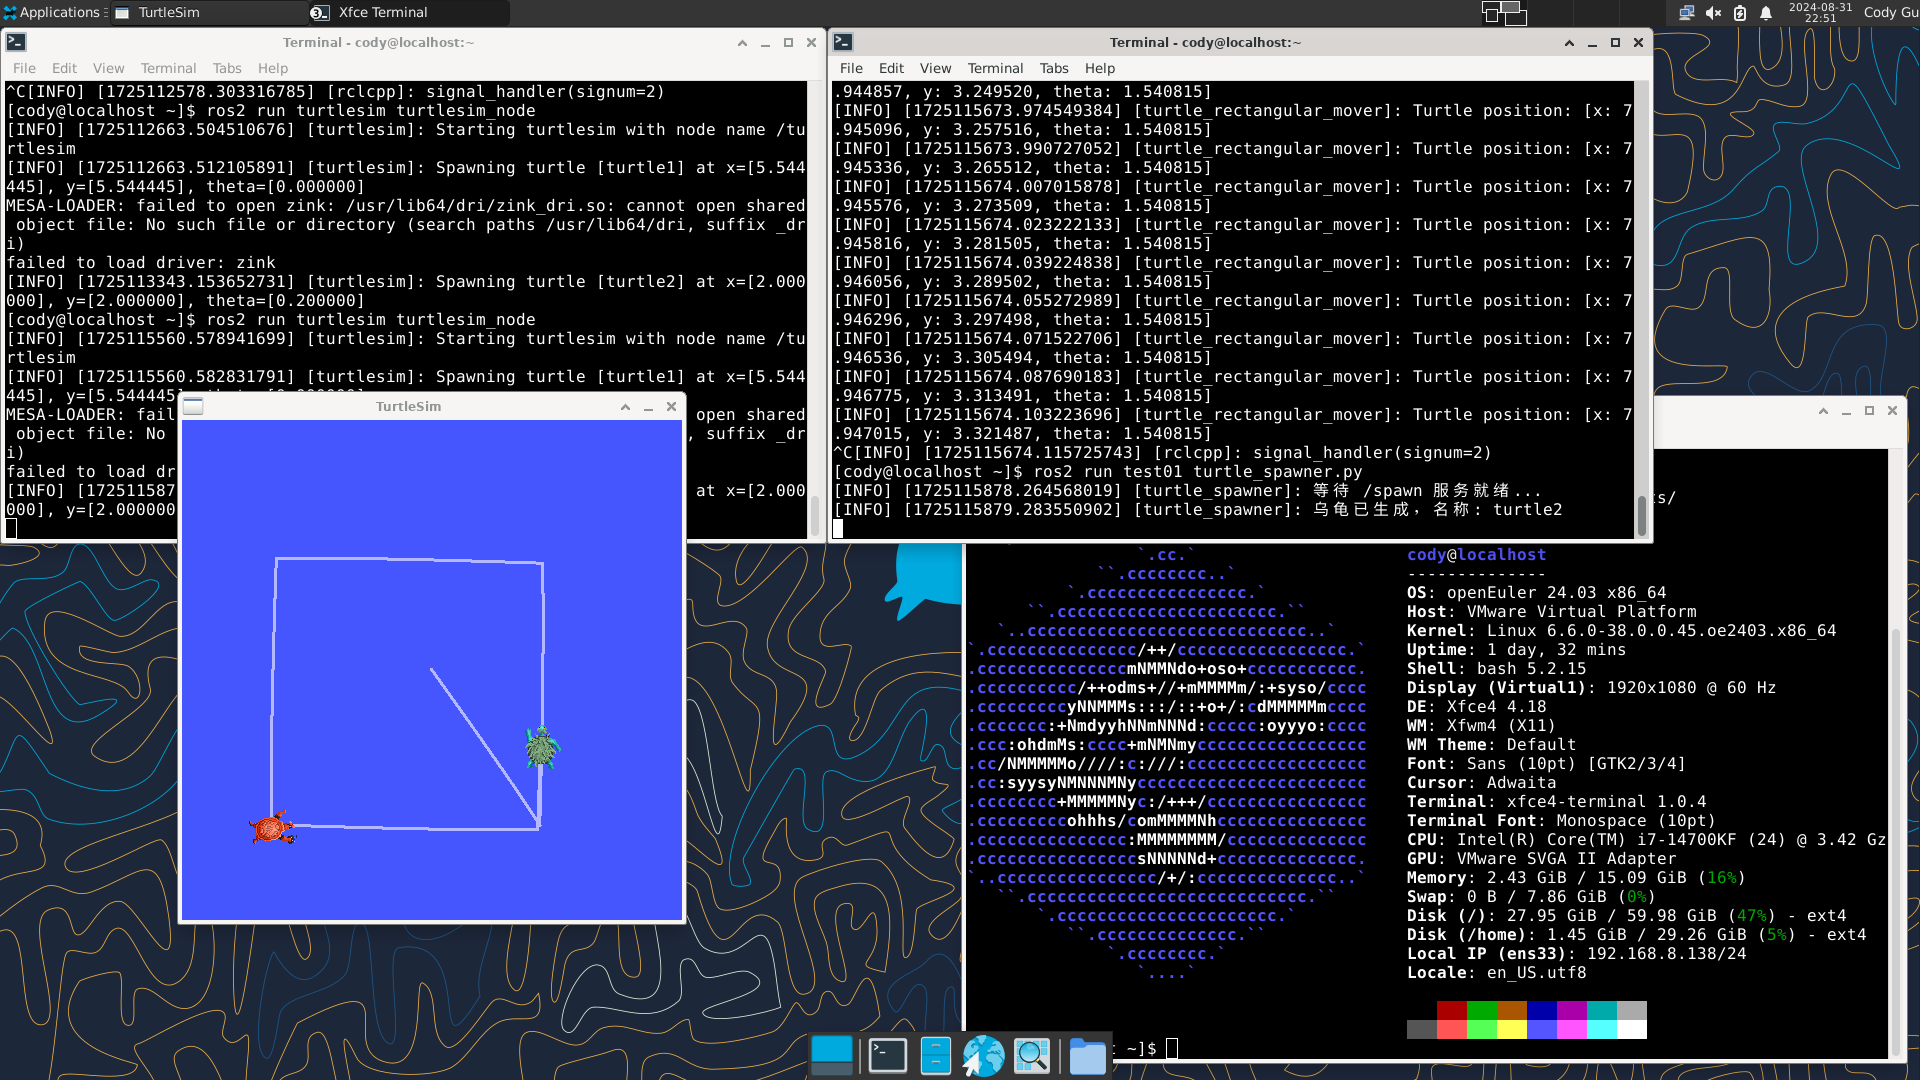1920x1080 pixels.
Task: Open the TurtleSim window menu icon
Action: coord(193,407)
